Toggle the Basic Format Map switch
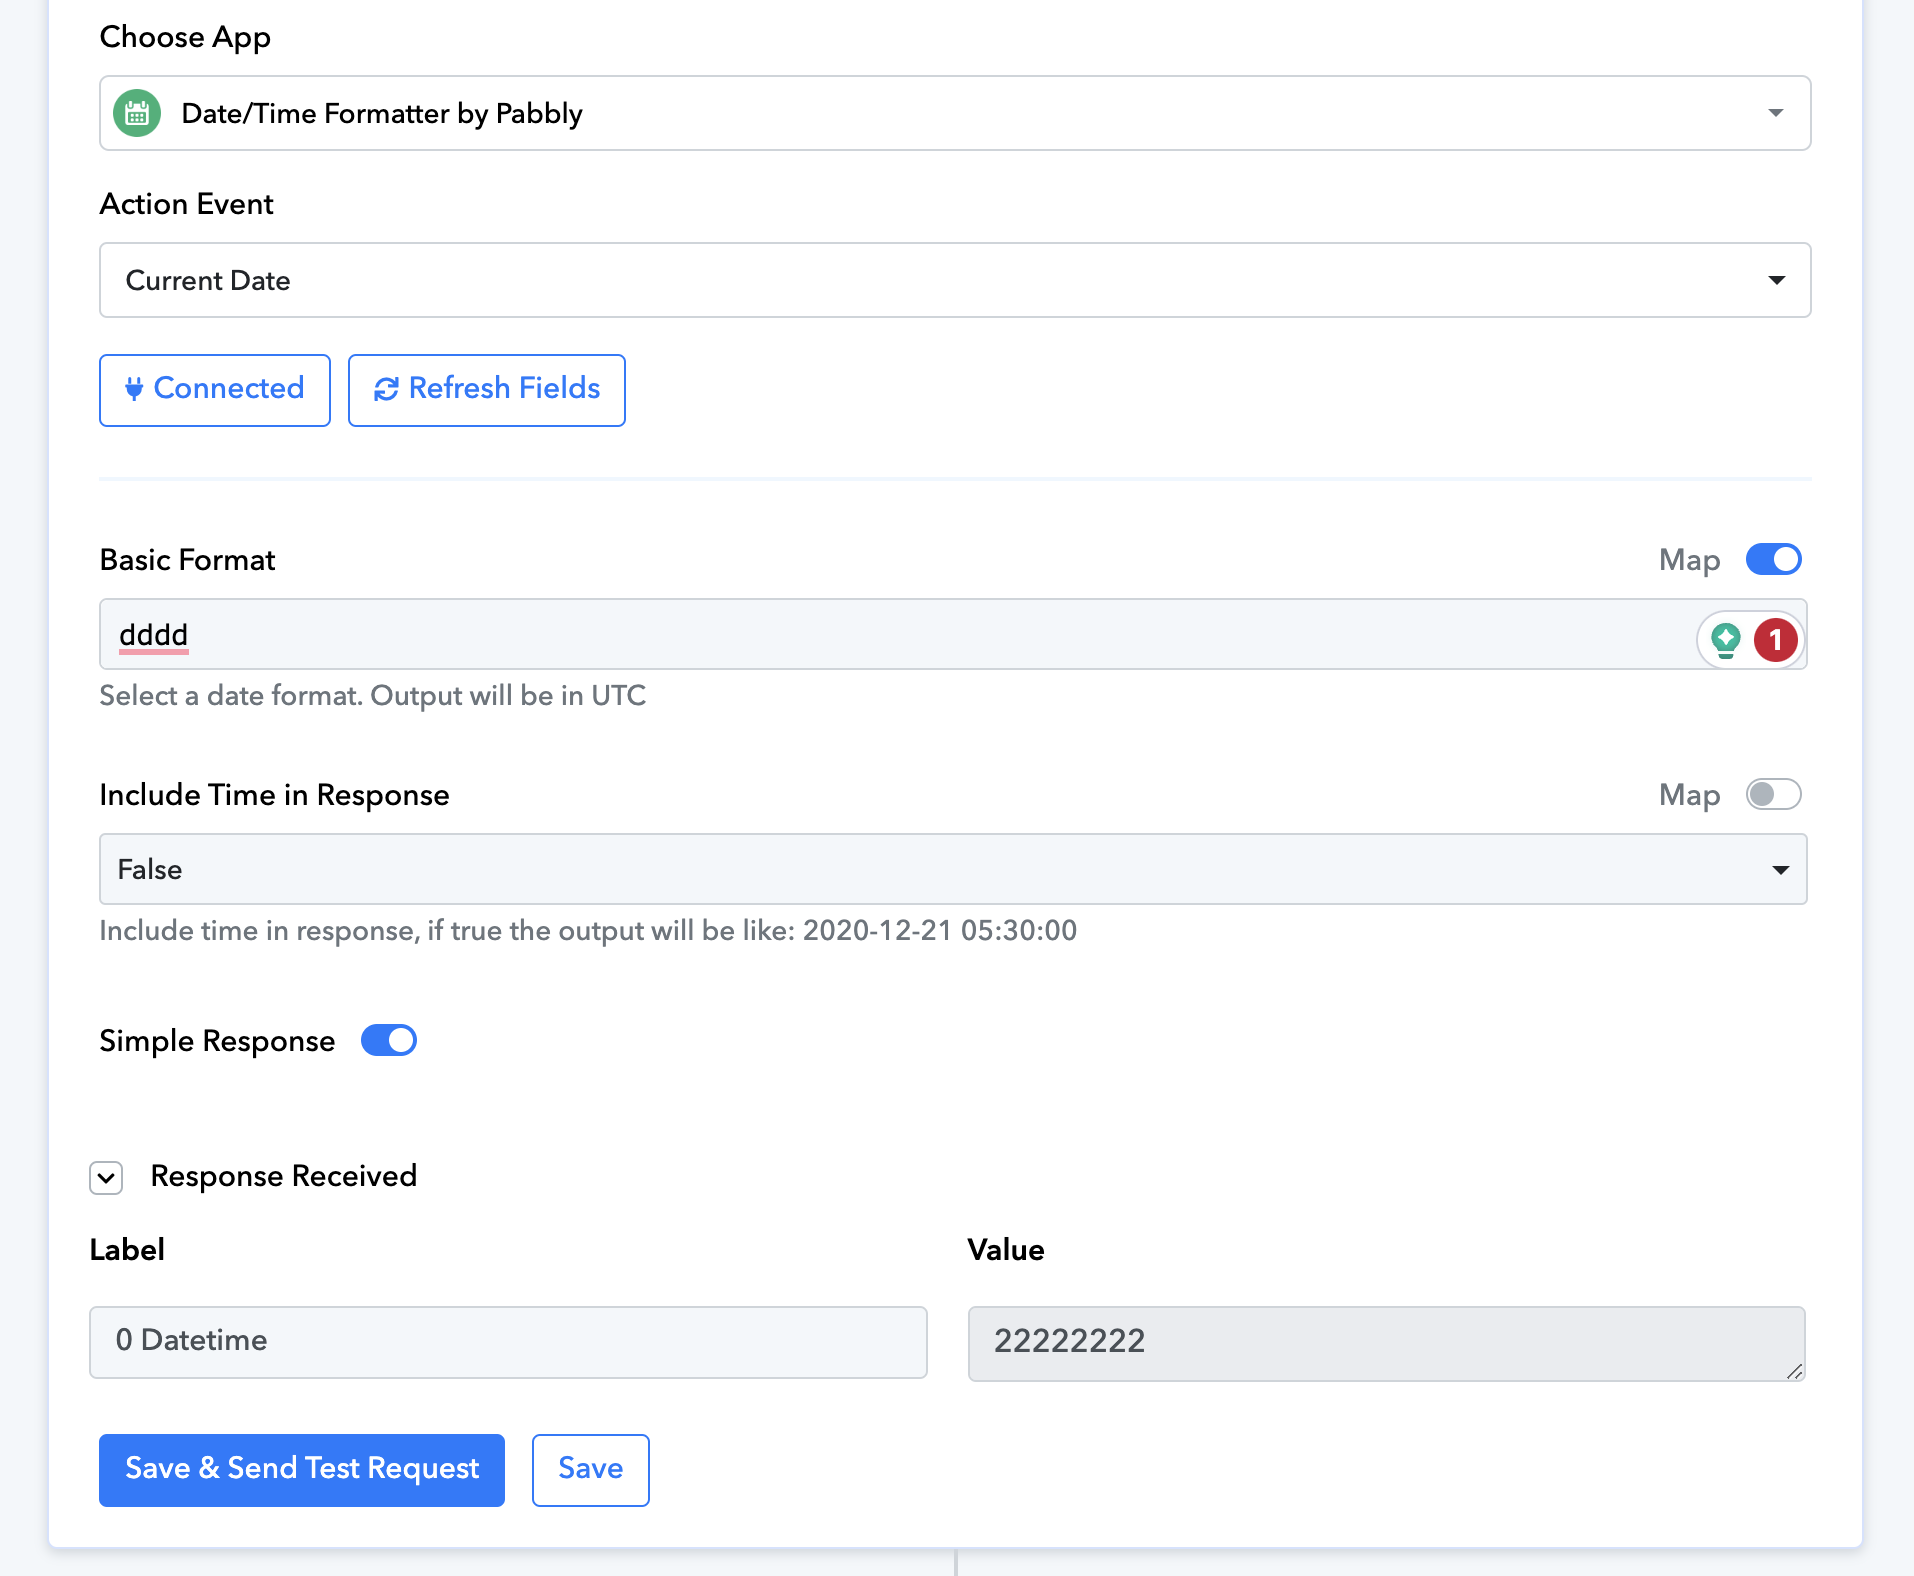This screenshot has height=1576, width=1914. coord(1773,559)
